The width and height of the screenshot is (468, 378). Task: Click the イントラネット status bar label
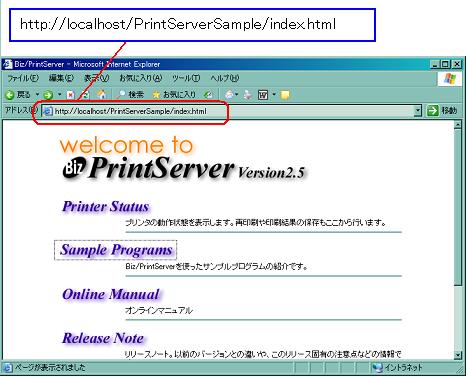(403, 368)
